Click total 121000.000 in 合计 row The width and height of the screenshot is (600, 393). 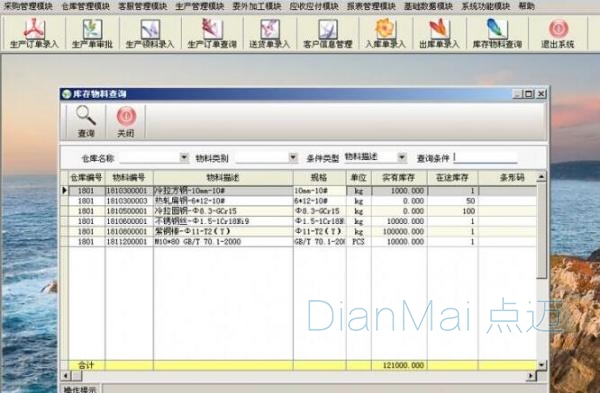(x=399, y=365)
